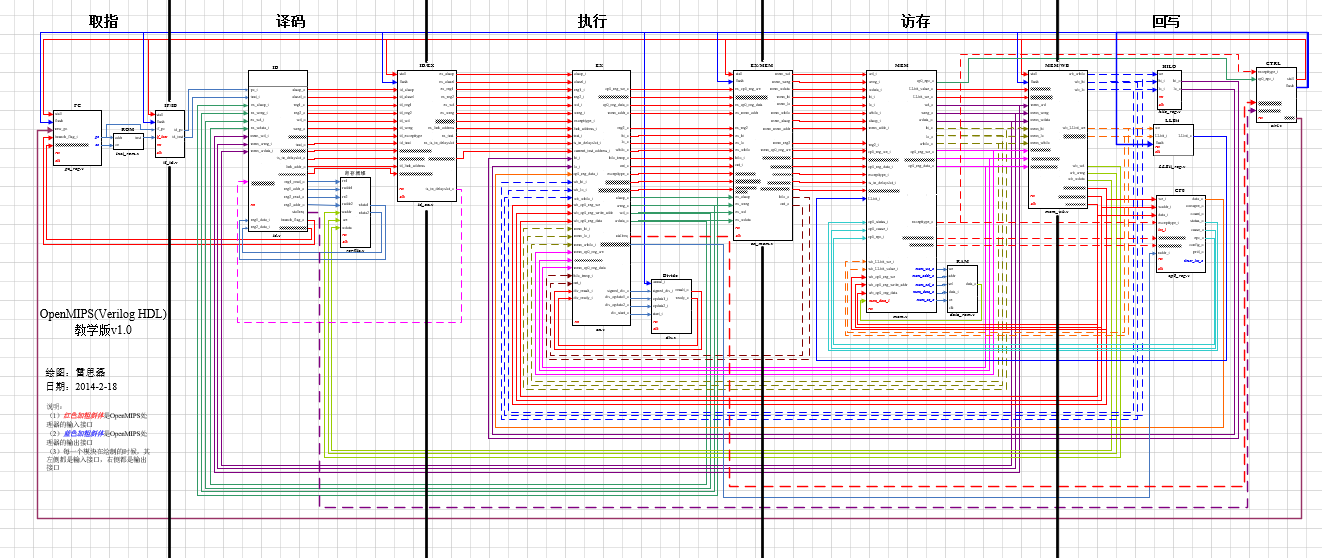Image resolution: width=1322 pixels, height=558 pixels.
Task: Select the IF/ID pipeline register block
Action: [x=170, y=134]
